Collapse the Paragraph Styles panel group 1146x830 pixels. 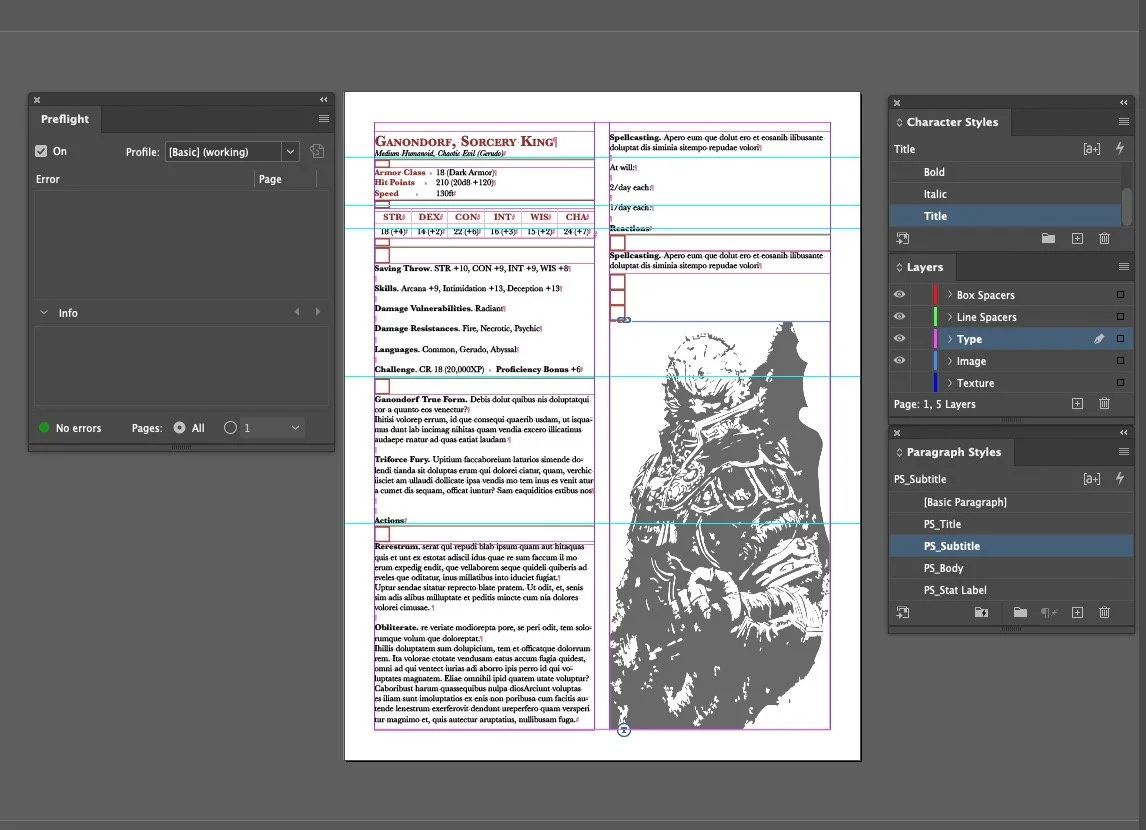coord(1124,433)
